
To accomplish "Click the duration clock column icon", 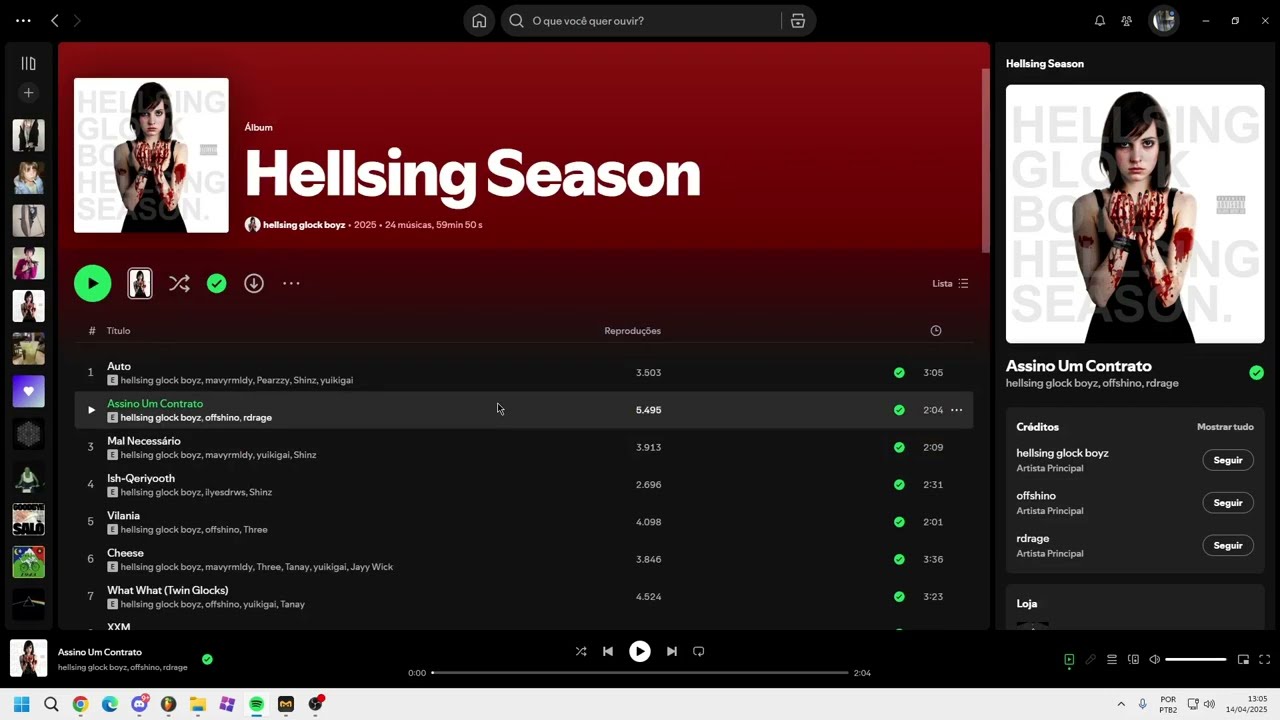I will click(935, 331).
